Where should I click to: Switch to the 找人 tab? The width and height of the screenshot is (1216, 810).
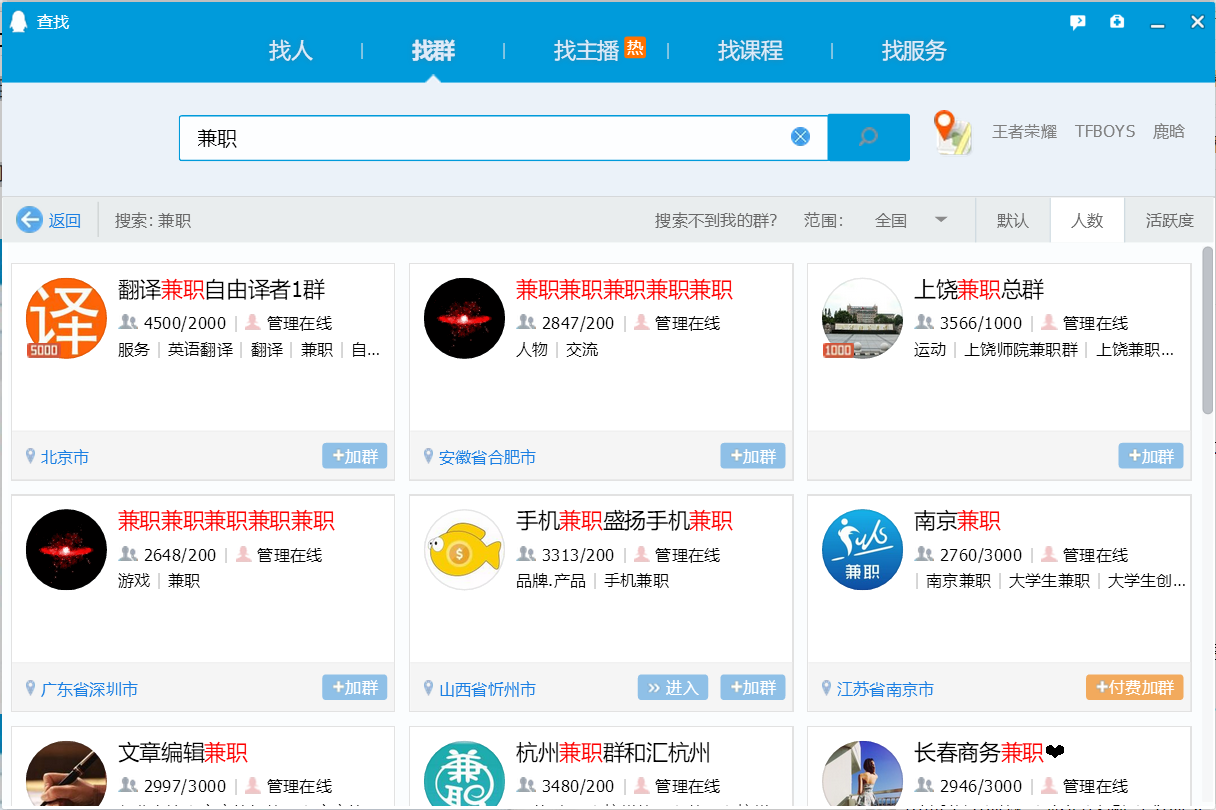click(290, 51)
